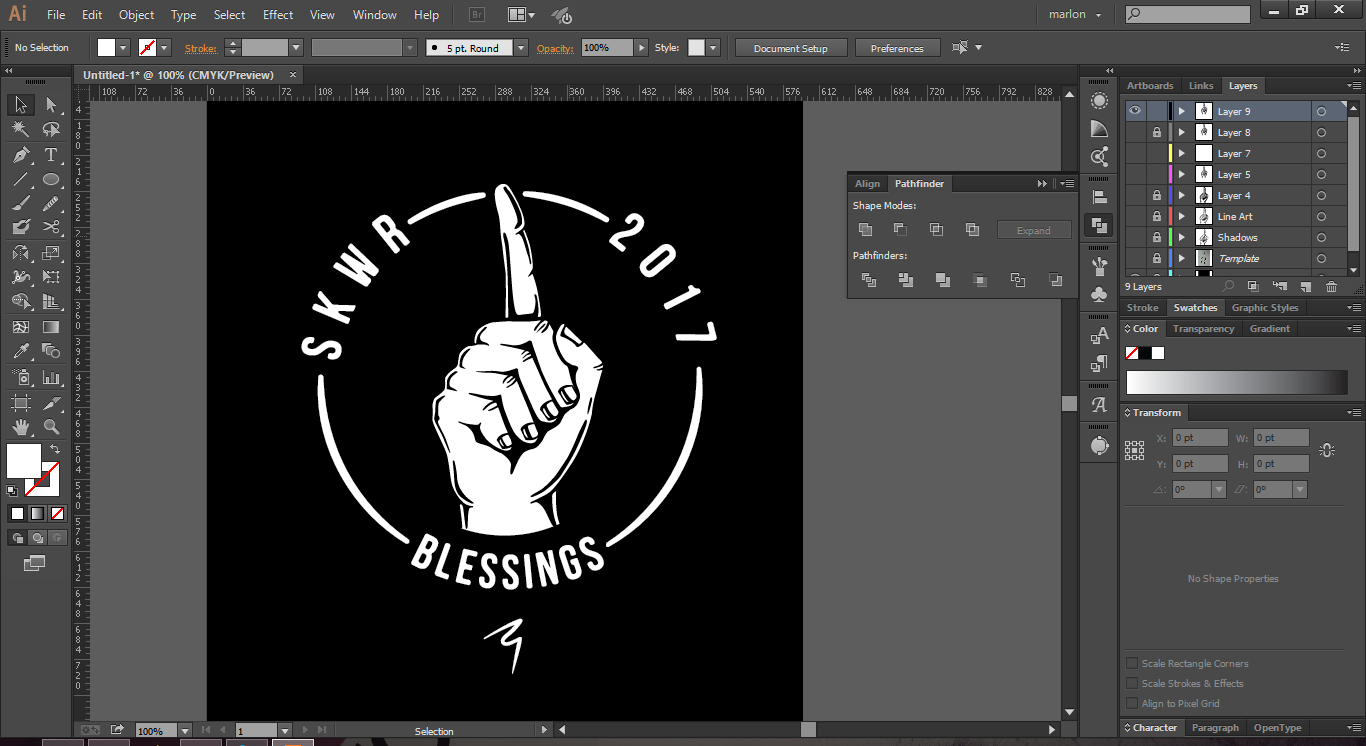Open the 5 pt. Round brush dropdown
Screen dimensions: 1366x746
521,48
